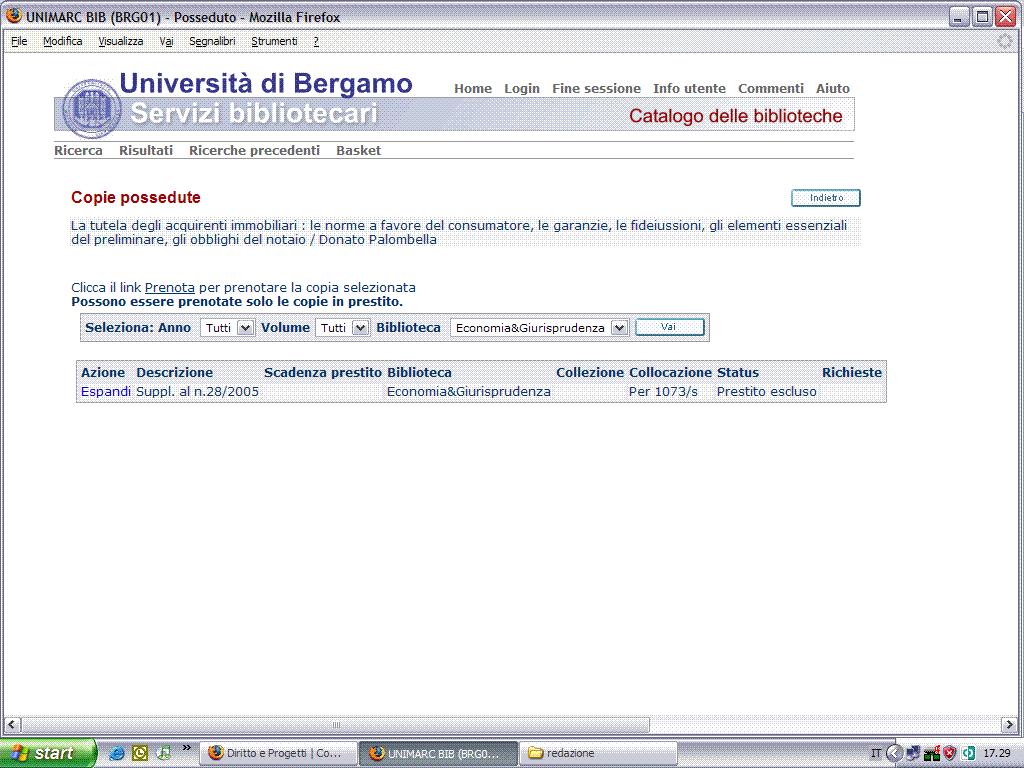Open the Windows Start menu
Screen dimensions: 1024x768
click(47, 753)
